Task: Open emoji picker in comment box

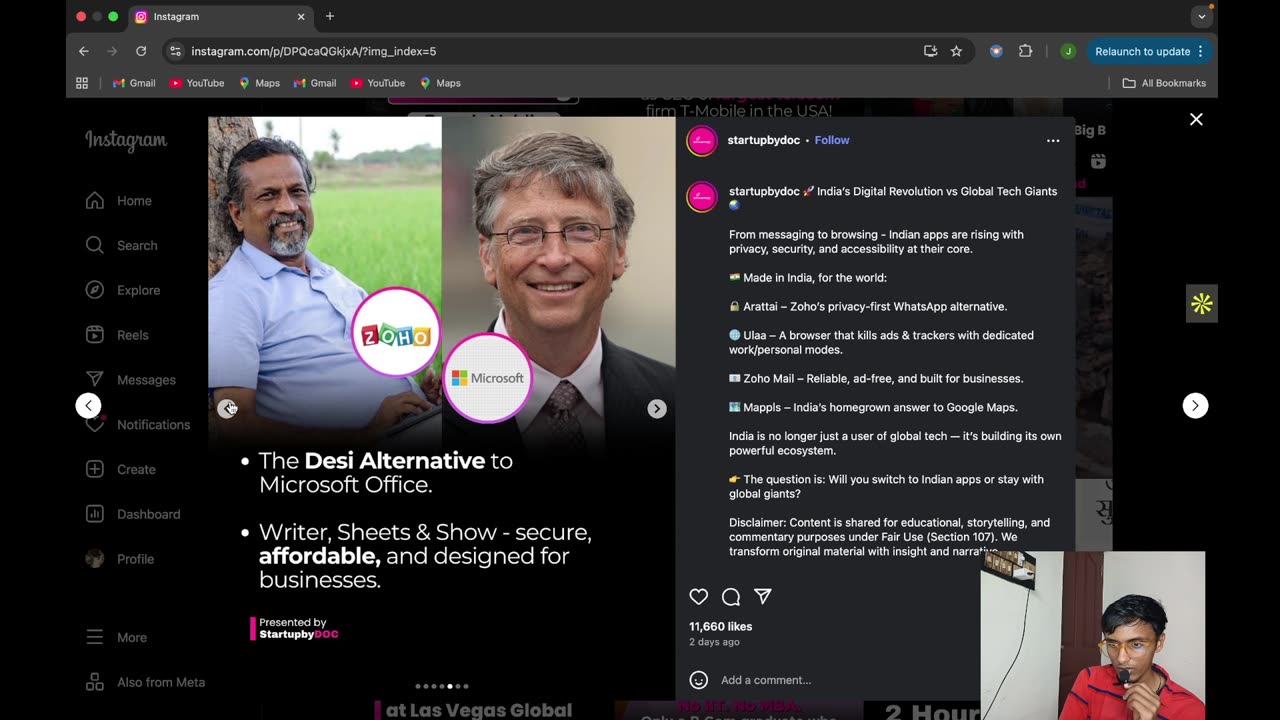Action: tap(699, 680)
